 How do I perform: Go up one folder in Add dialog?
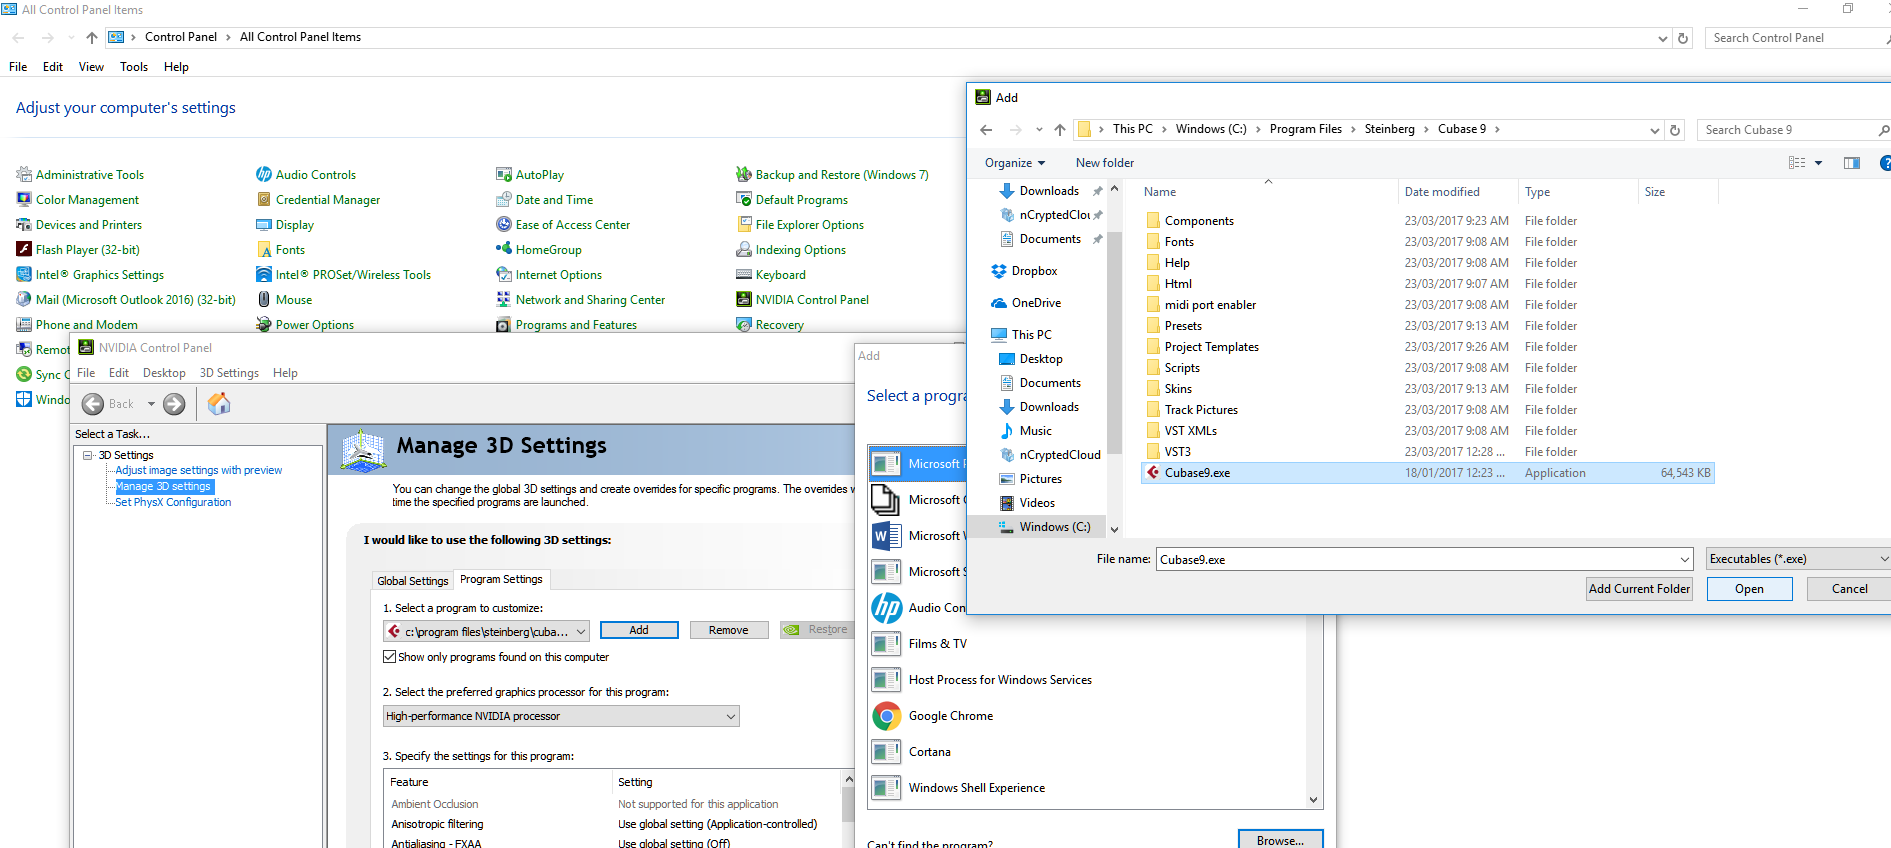tap(1060, 130)
